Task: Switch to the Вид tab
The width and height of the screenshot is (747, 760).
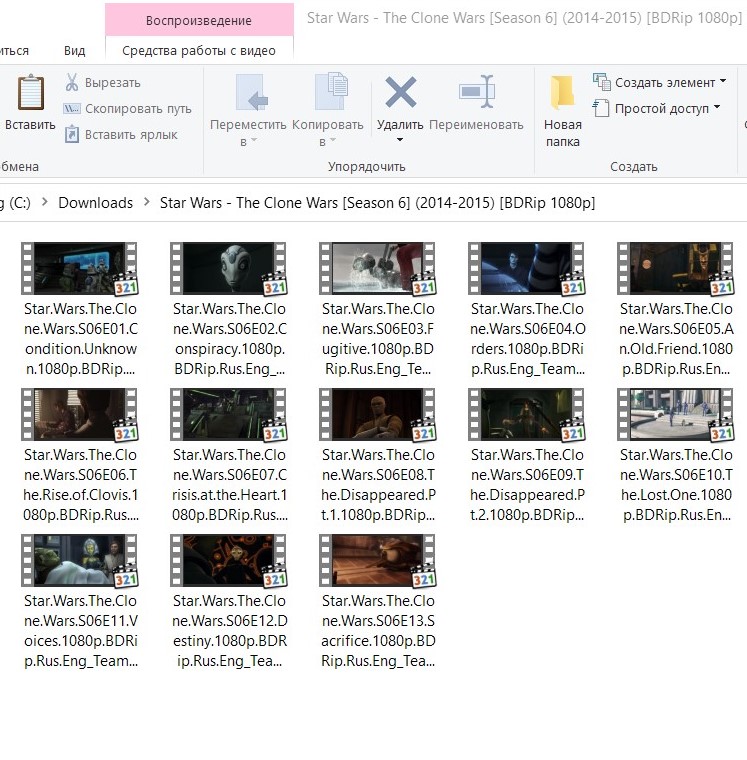Action: 74,50
